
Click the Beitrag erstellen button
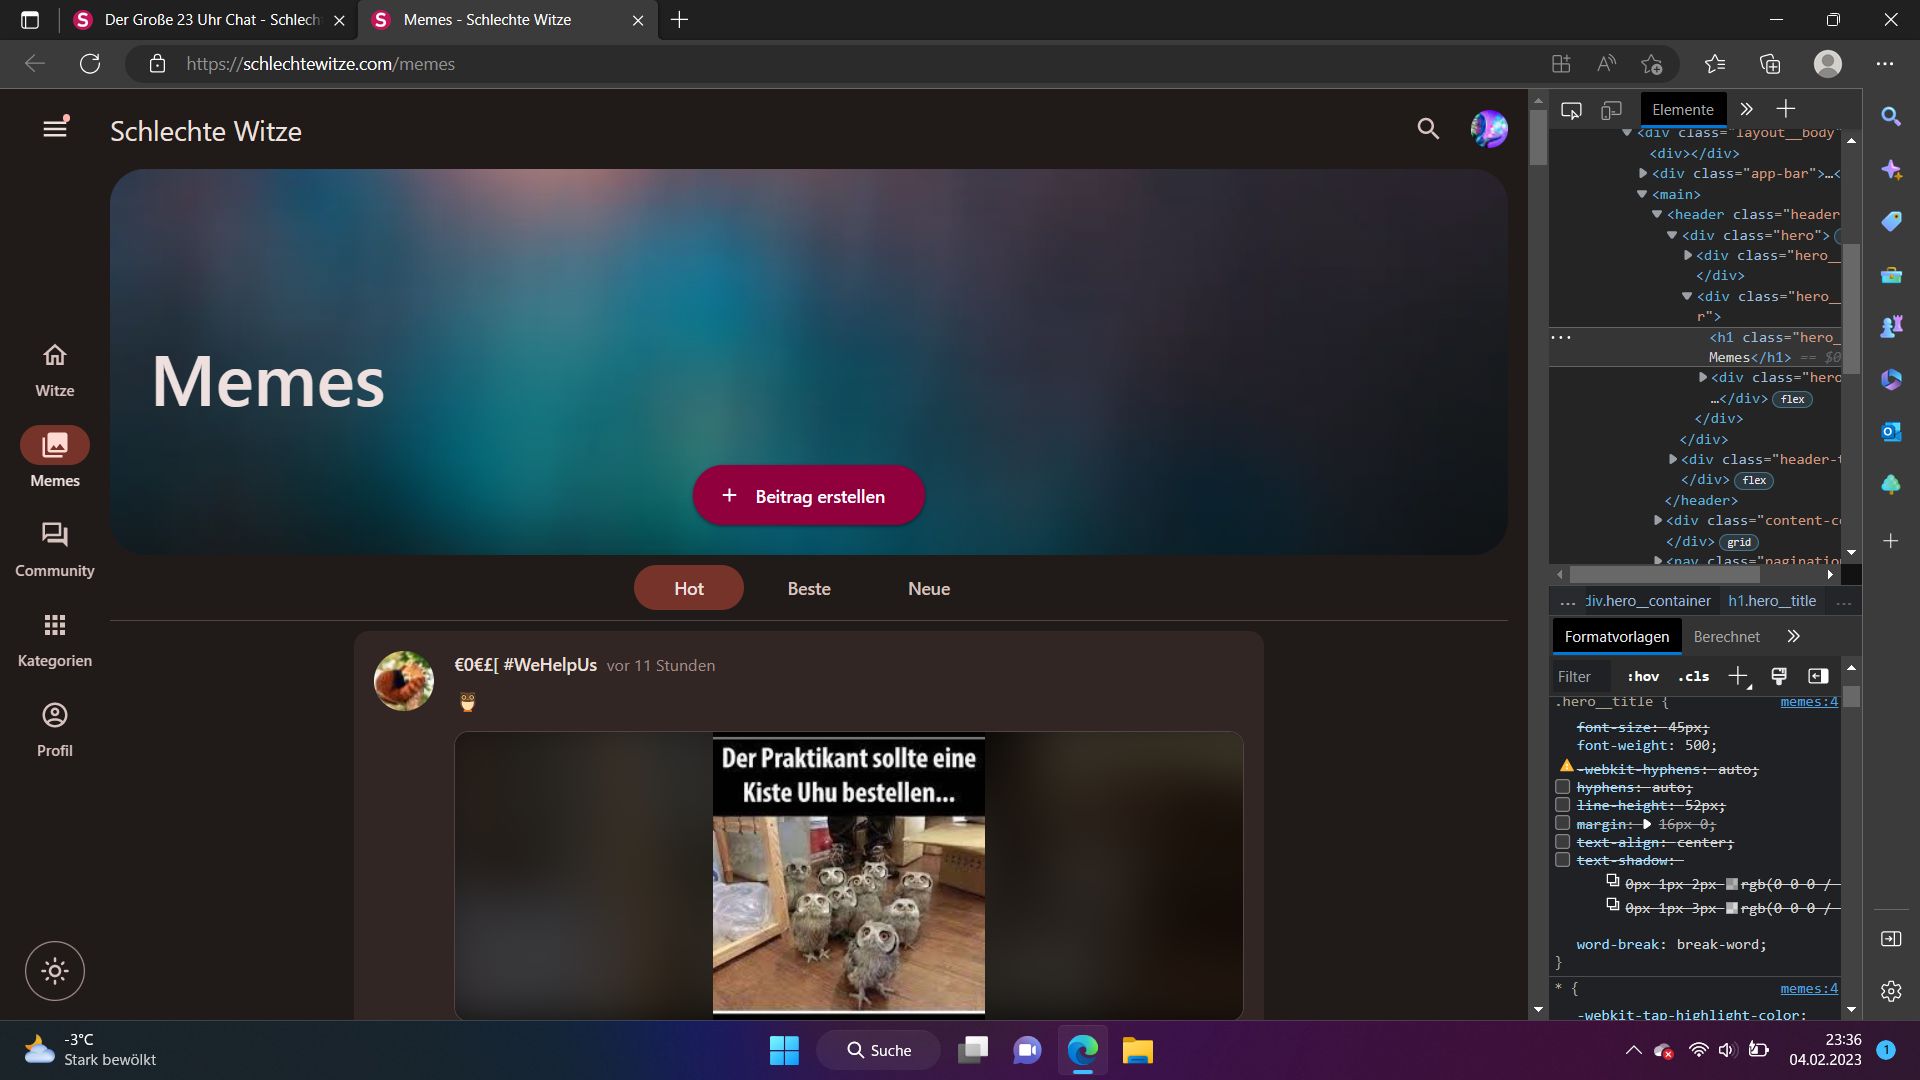808,496
